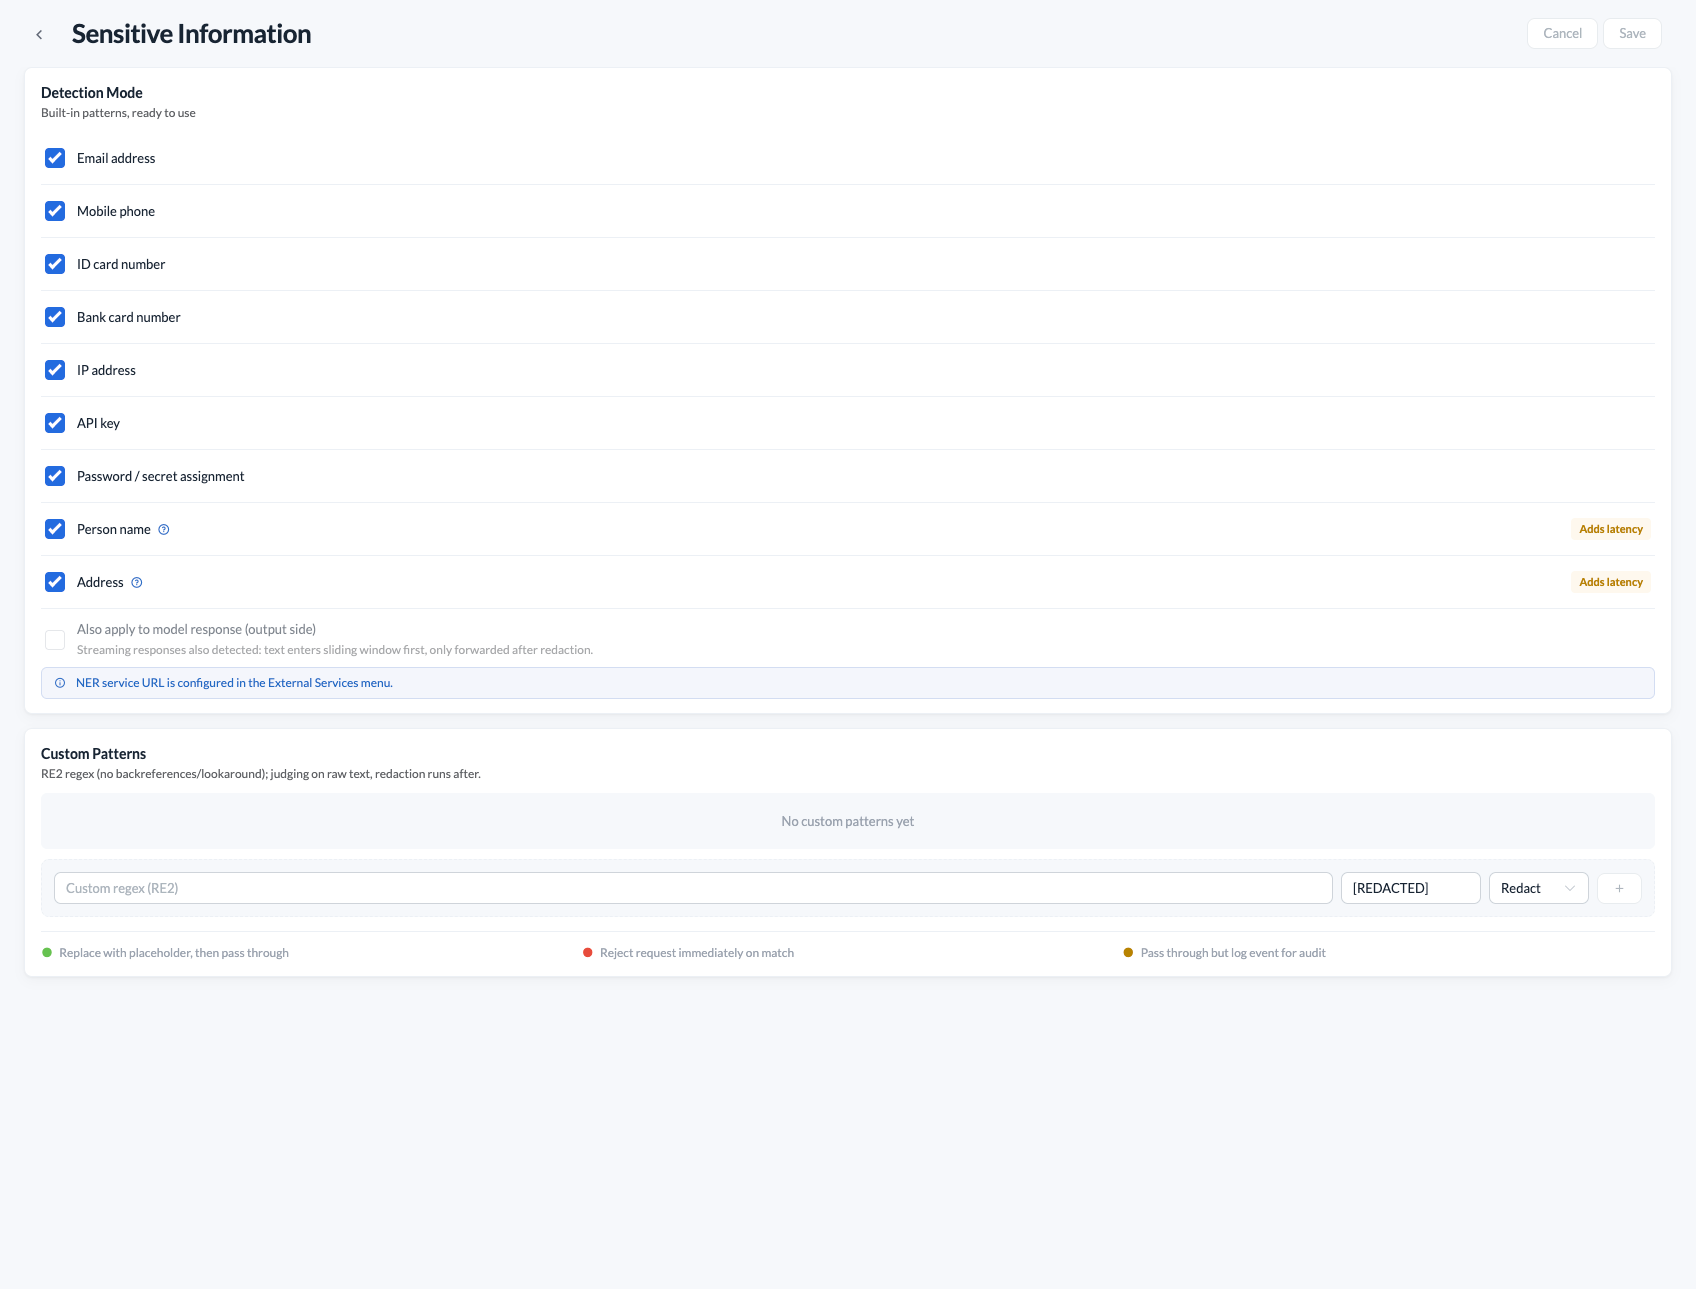Open the Address help tooltip icon
The height and width of the screenshot is (1289, 1696).
click(137, 583)
